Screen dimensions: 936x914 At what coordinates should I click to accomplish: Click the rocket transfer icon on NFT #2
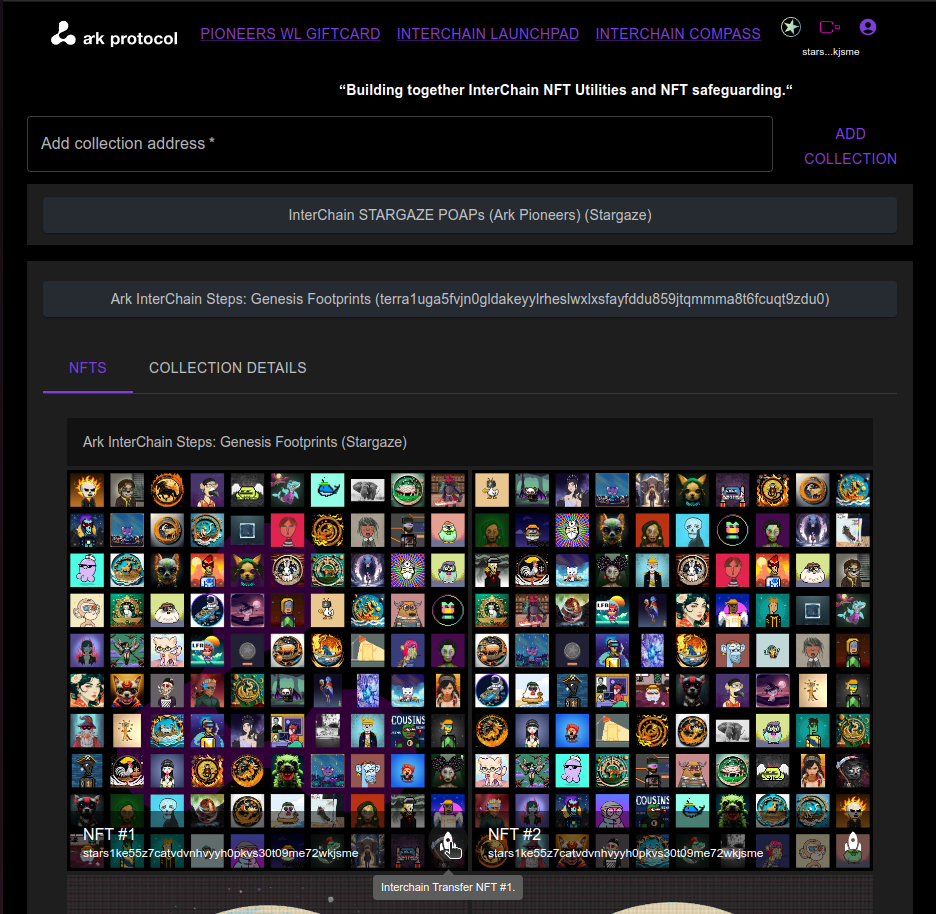(853, 846)
